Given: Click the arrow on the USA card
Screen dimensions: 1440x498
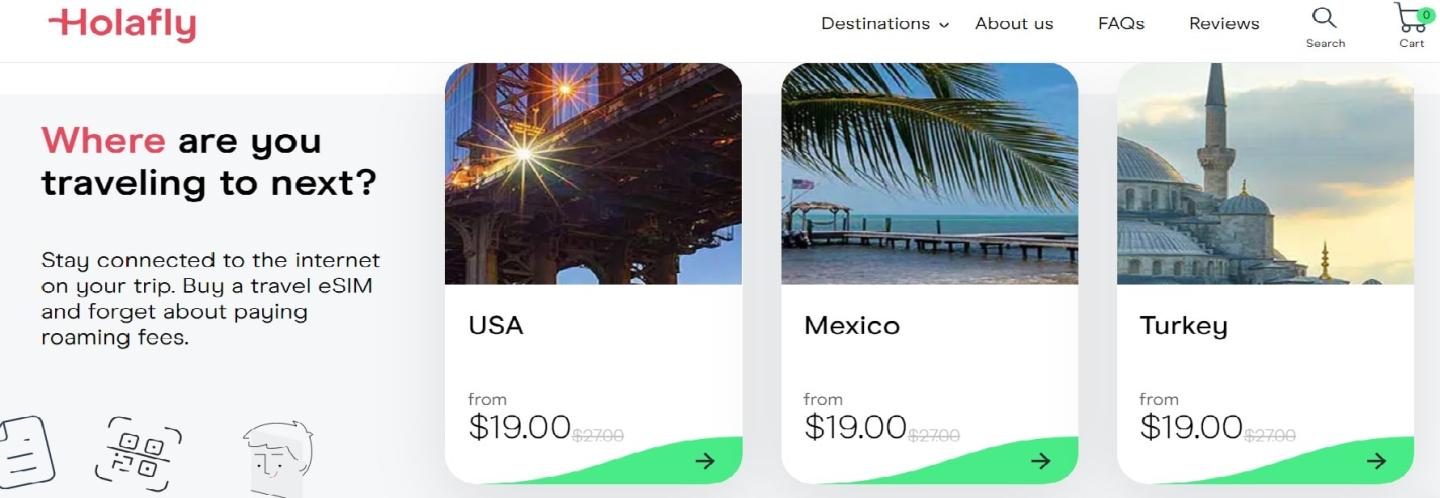Looking at the screenshot, I should 705,461.
